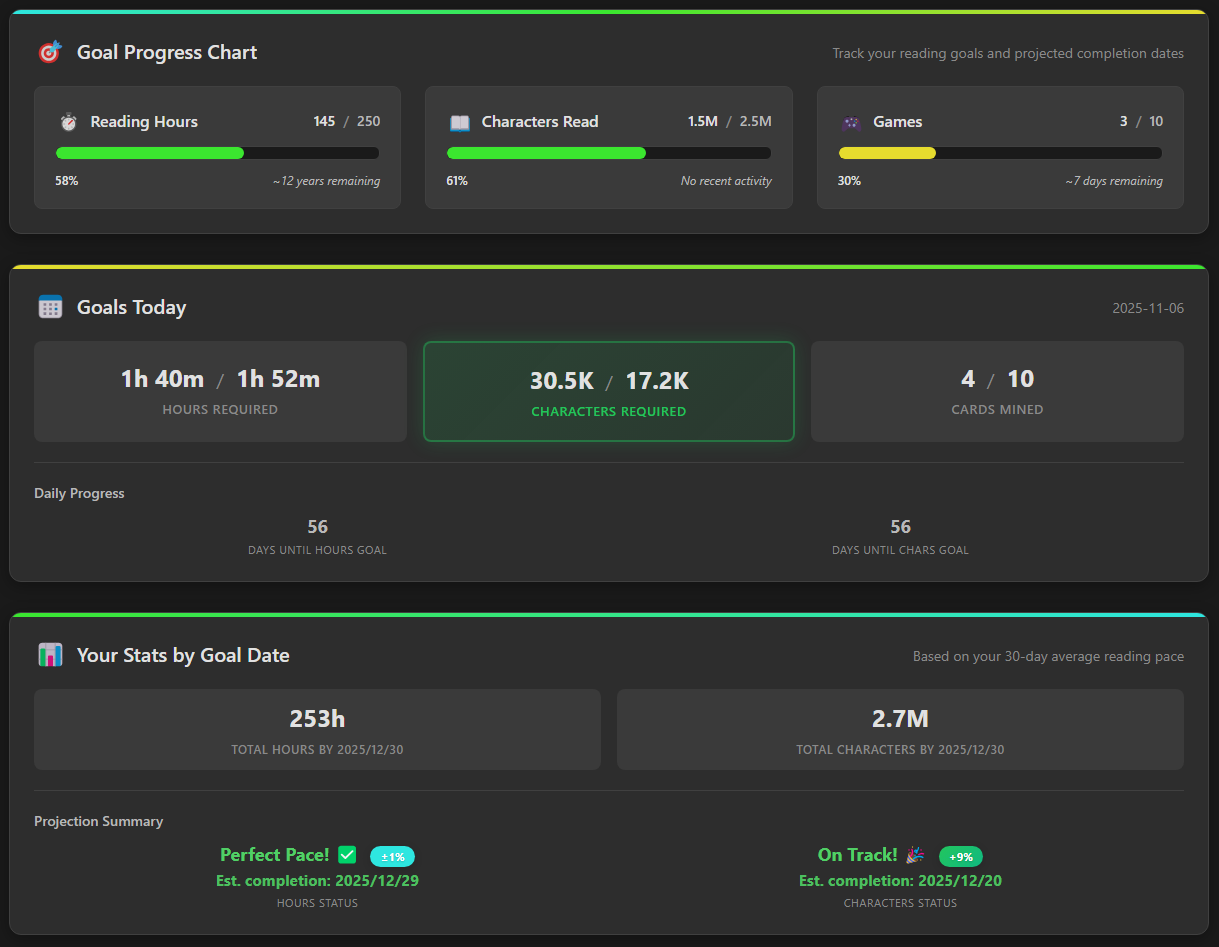Click the party popper icon next to On Track
Screen dimensions: 1219x947
[915, 855]
